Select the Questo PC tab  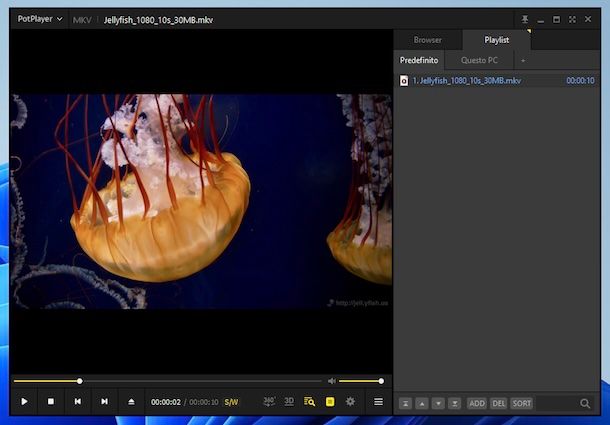[479, 60]
